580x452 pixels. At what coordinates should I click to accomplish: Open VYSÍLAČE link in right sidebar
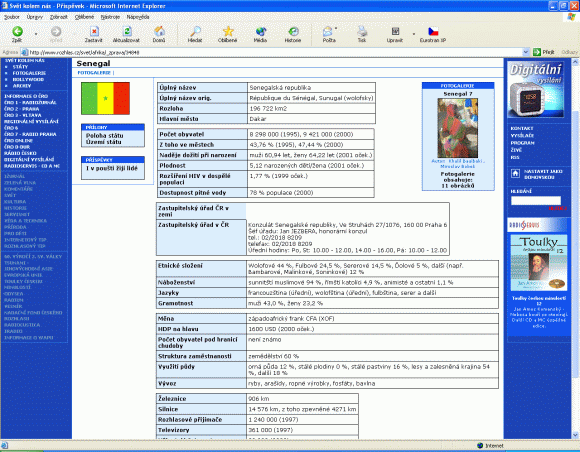[x=522, y=135]
